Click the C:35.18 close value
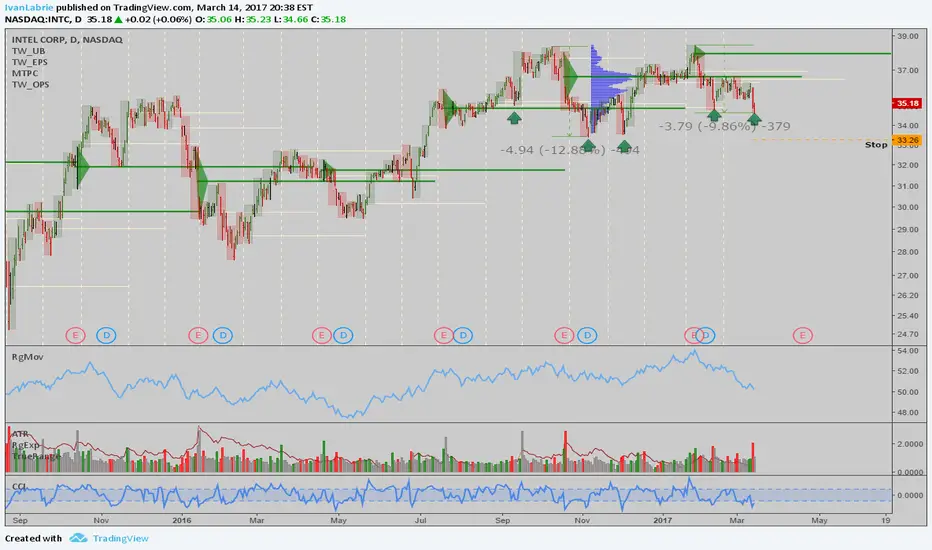This screenshot has width=932, height=550. 329,19
